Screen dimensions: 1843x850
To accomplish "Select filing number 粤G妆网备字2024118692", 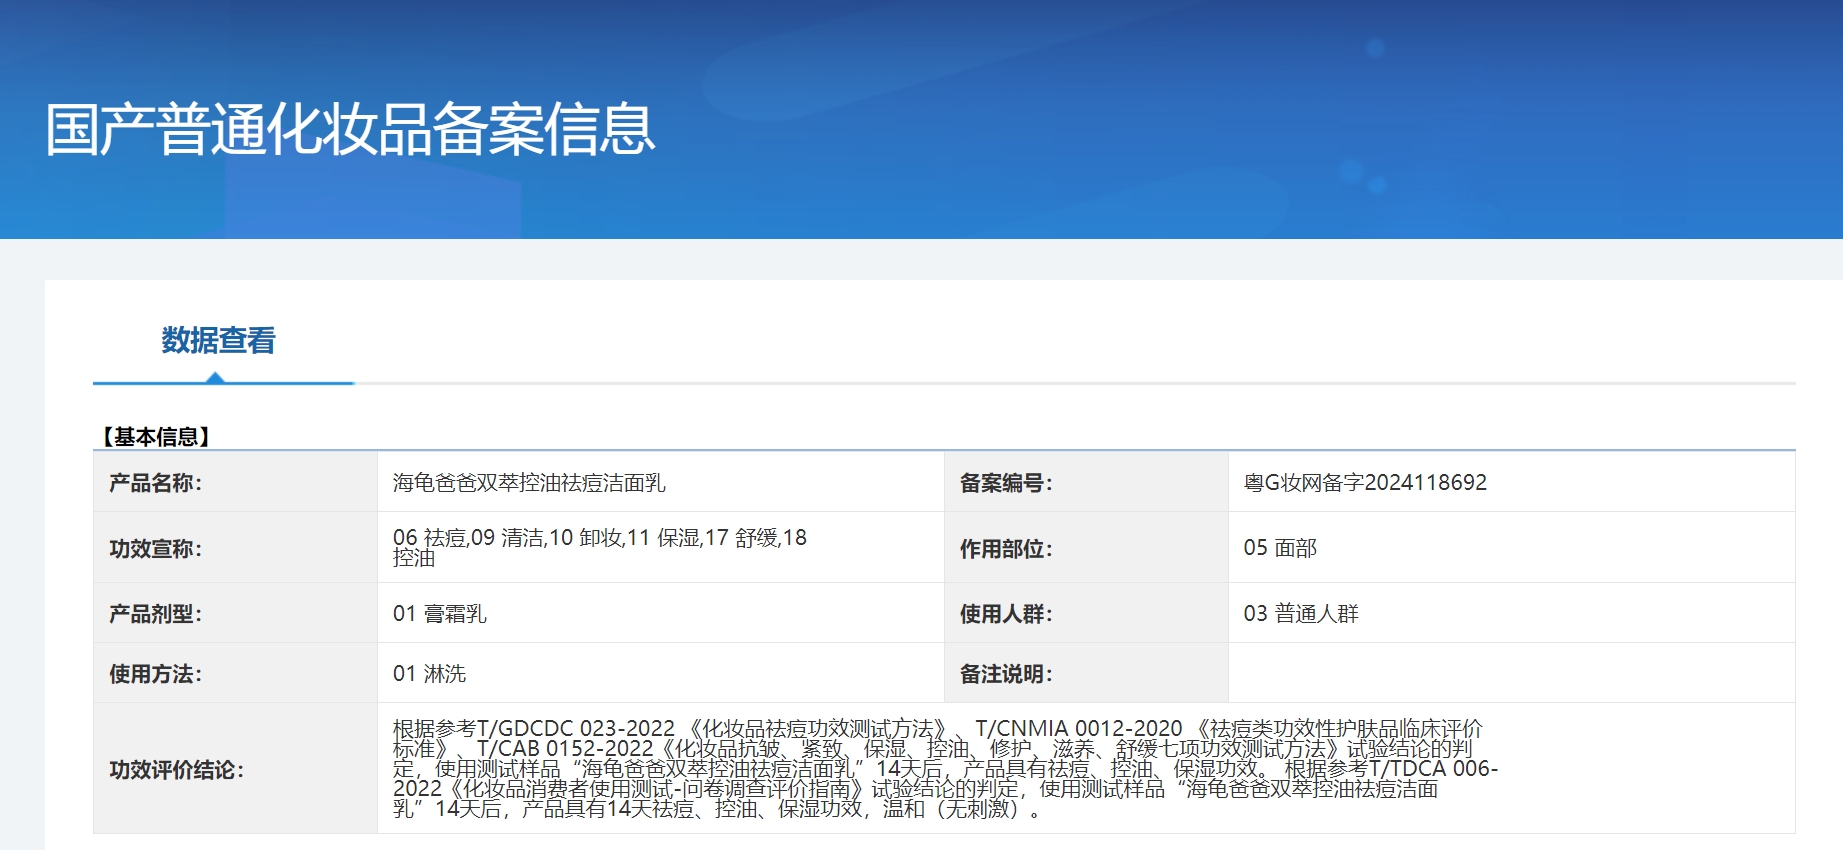I will coord(1364,483).
